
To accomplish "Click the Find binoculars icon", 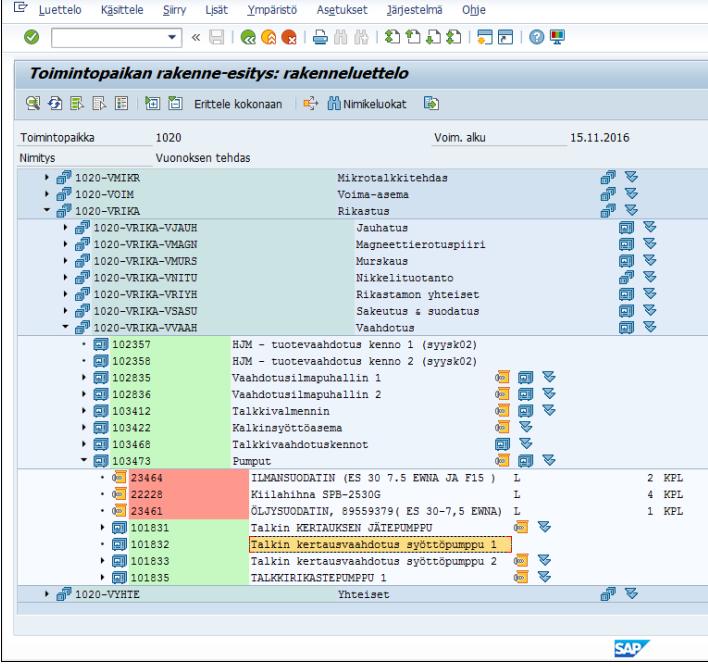I will point(340,37).
